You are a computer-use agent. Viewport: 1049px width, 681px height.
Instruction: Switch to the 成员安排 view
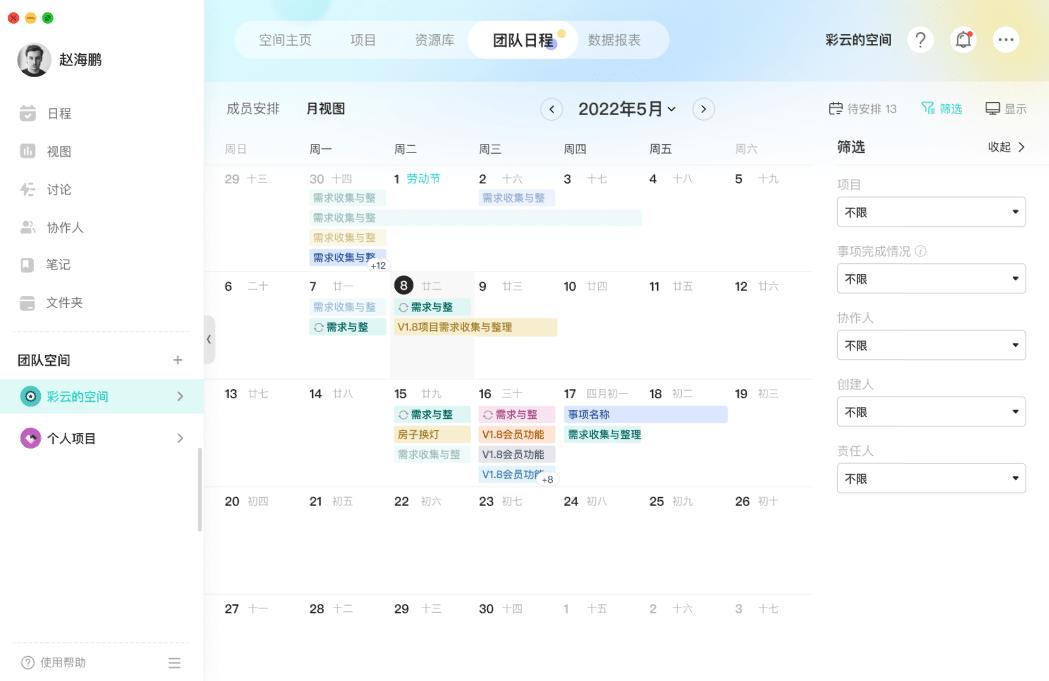tap(252, 108)
